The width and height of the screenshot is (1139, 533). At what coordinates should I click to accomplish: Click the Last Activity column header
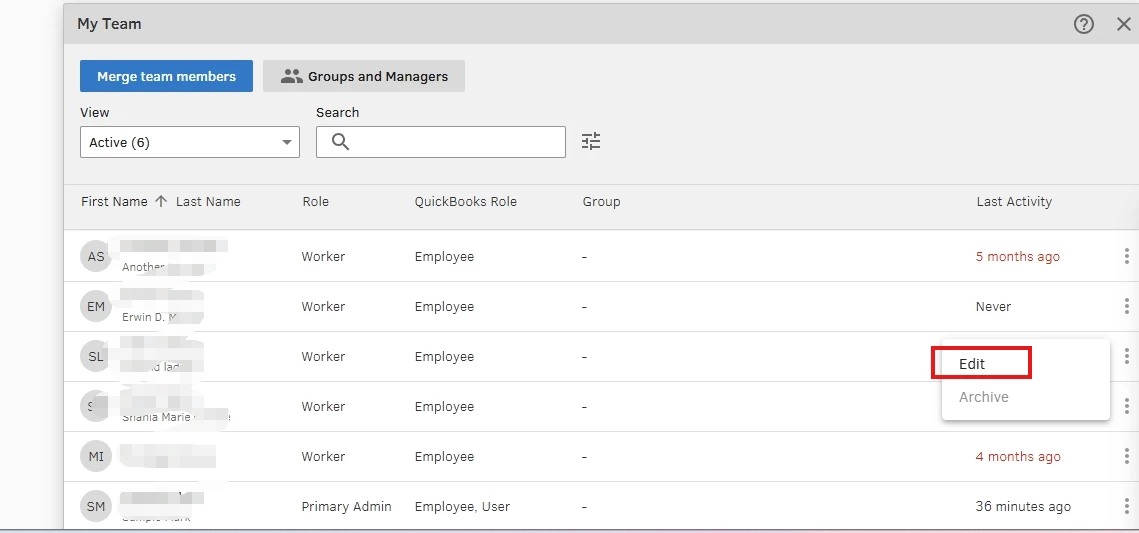pyautogui.click(x=1014, y=202)
